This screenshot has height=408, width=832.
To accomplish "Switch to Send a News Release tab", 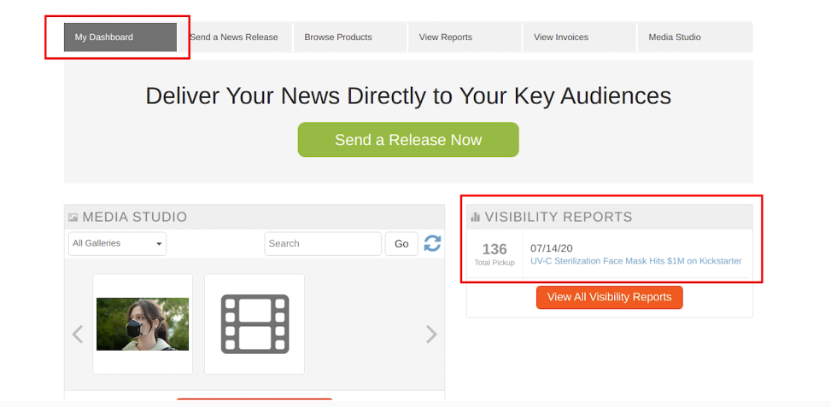I will click(x=234, y=37).
